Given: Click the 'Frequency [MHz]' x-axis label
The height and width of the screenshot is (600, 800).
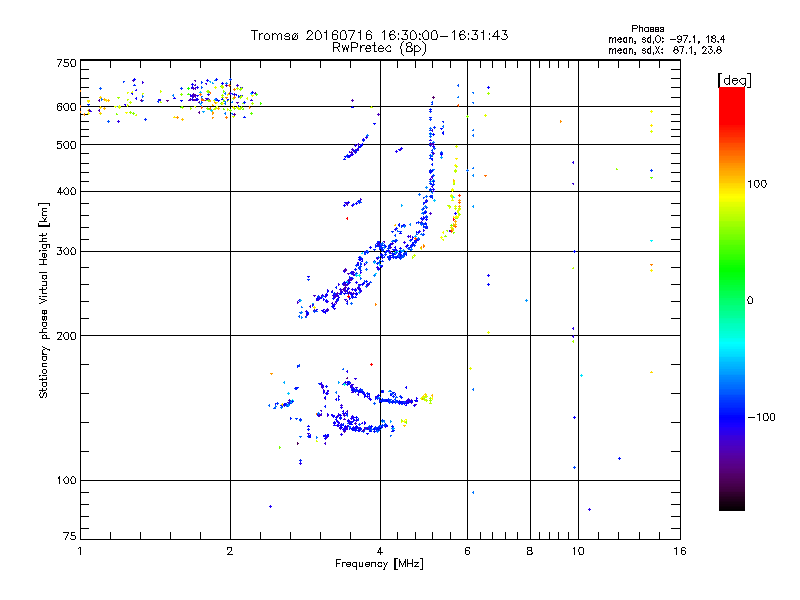Looking at the screenshot, I should 379,564.
